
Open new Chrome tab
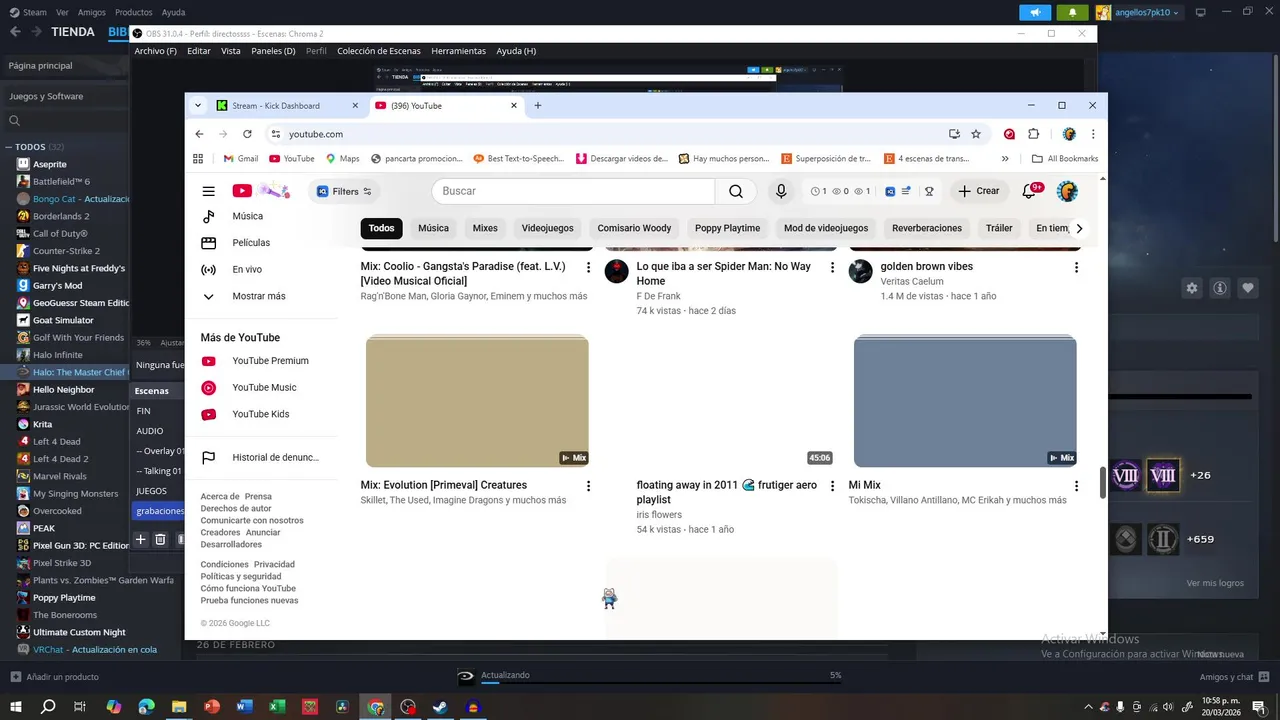[x=538, y=105]
